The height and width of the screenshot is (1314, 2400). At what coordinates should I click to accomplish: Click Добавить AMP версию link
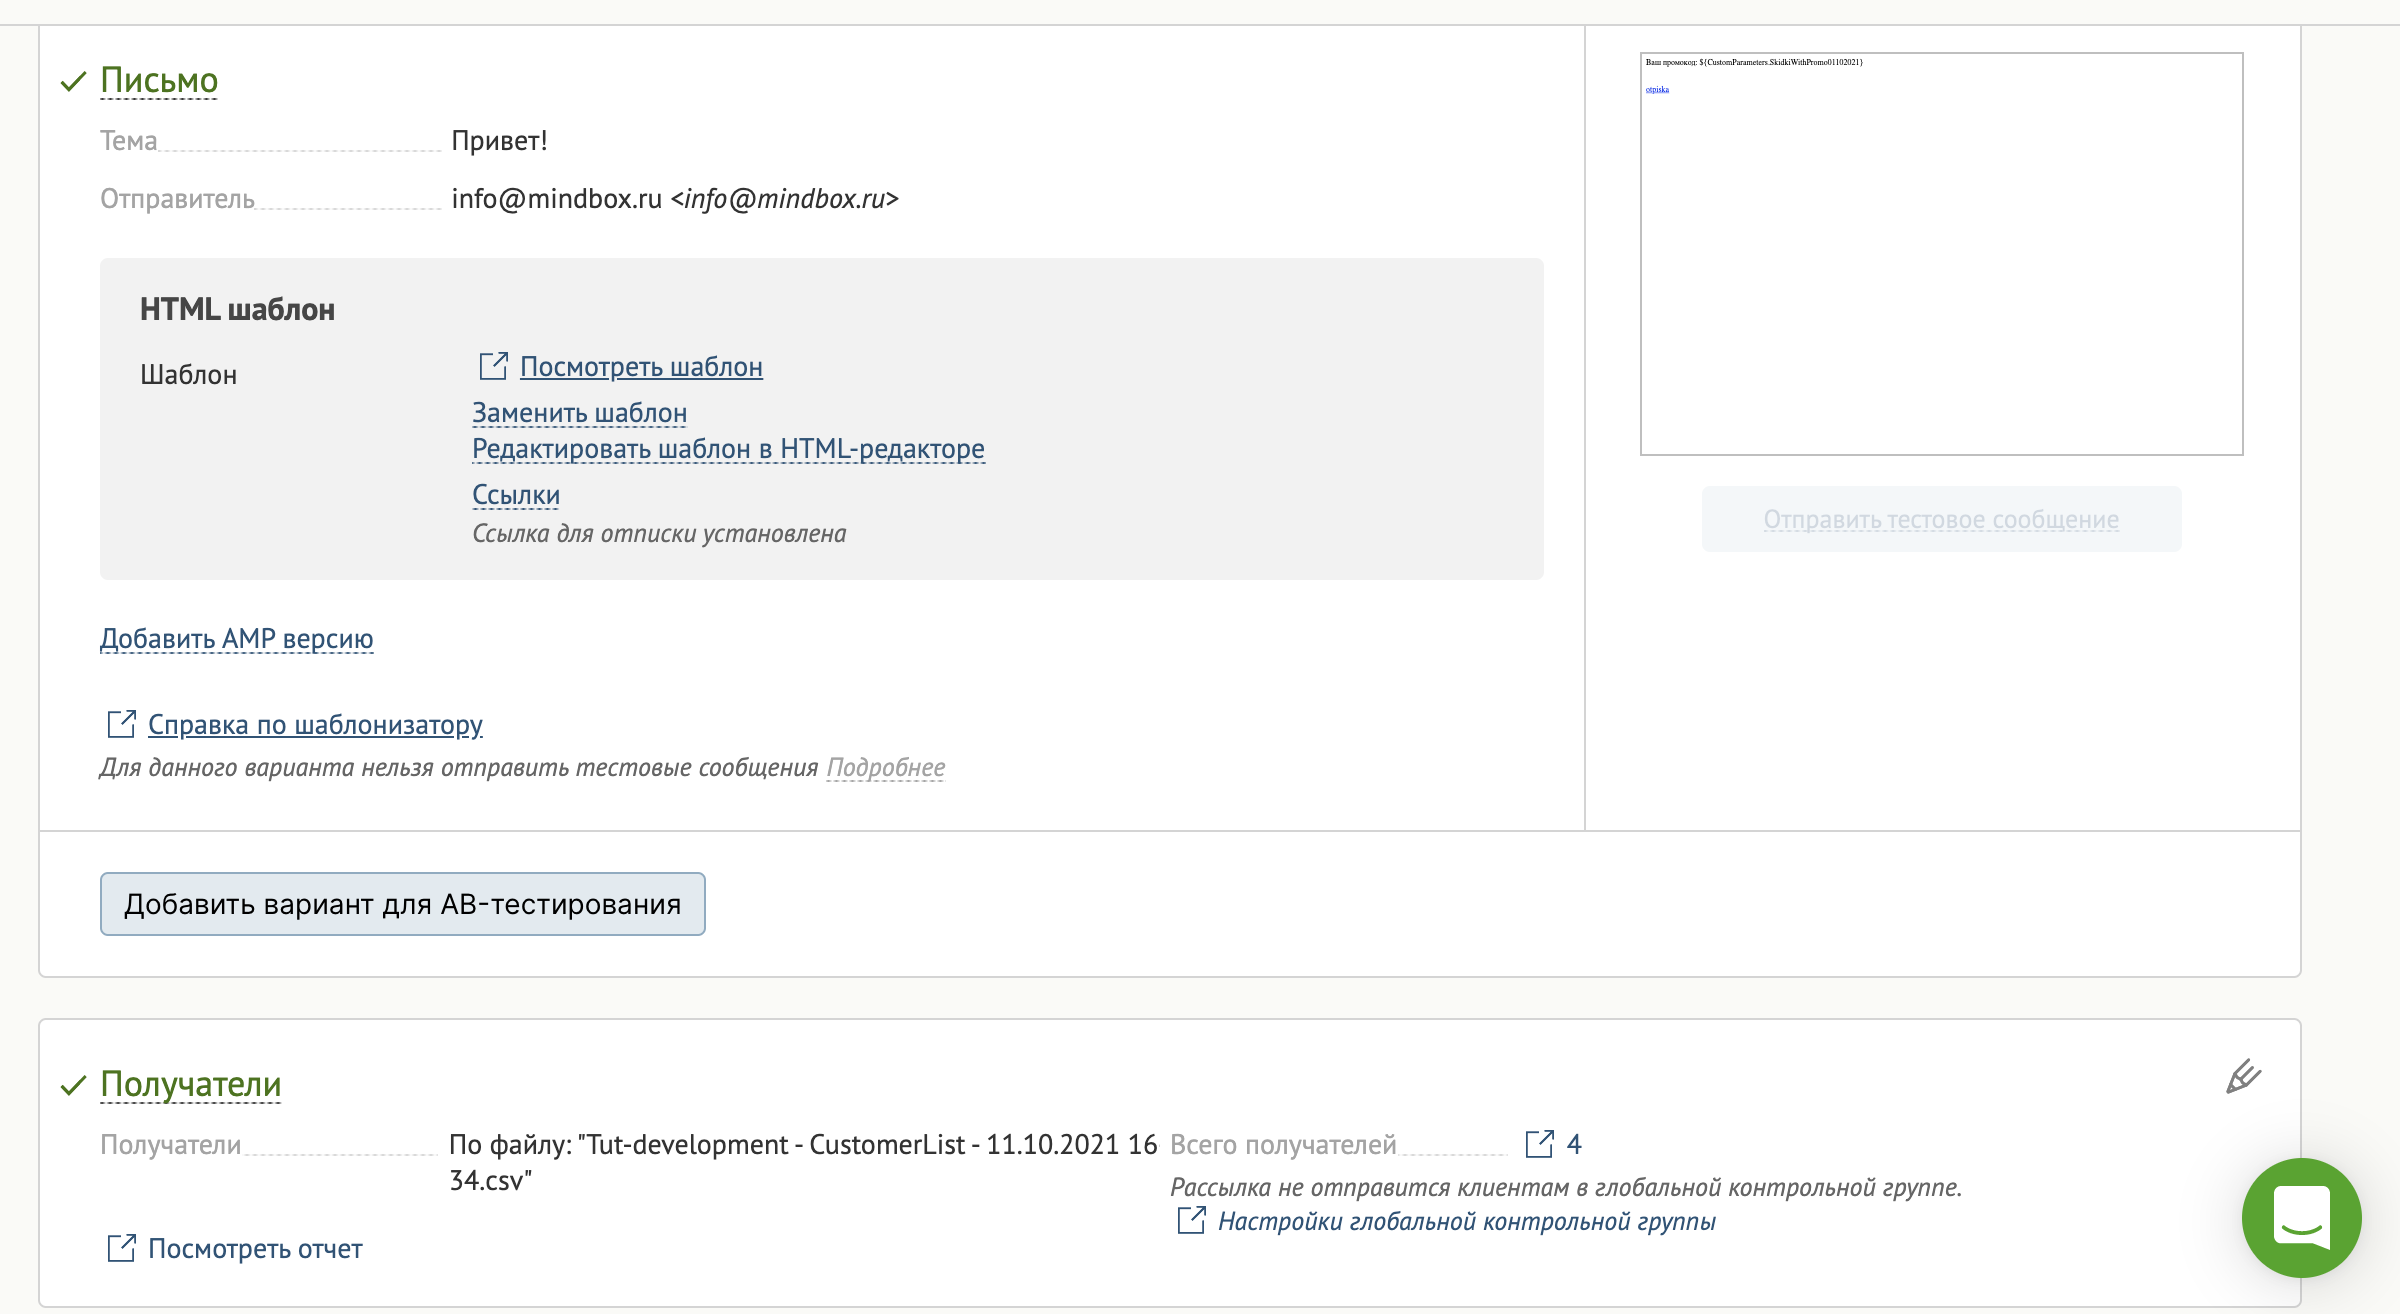point(237,638)
